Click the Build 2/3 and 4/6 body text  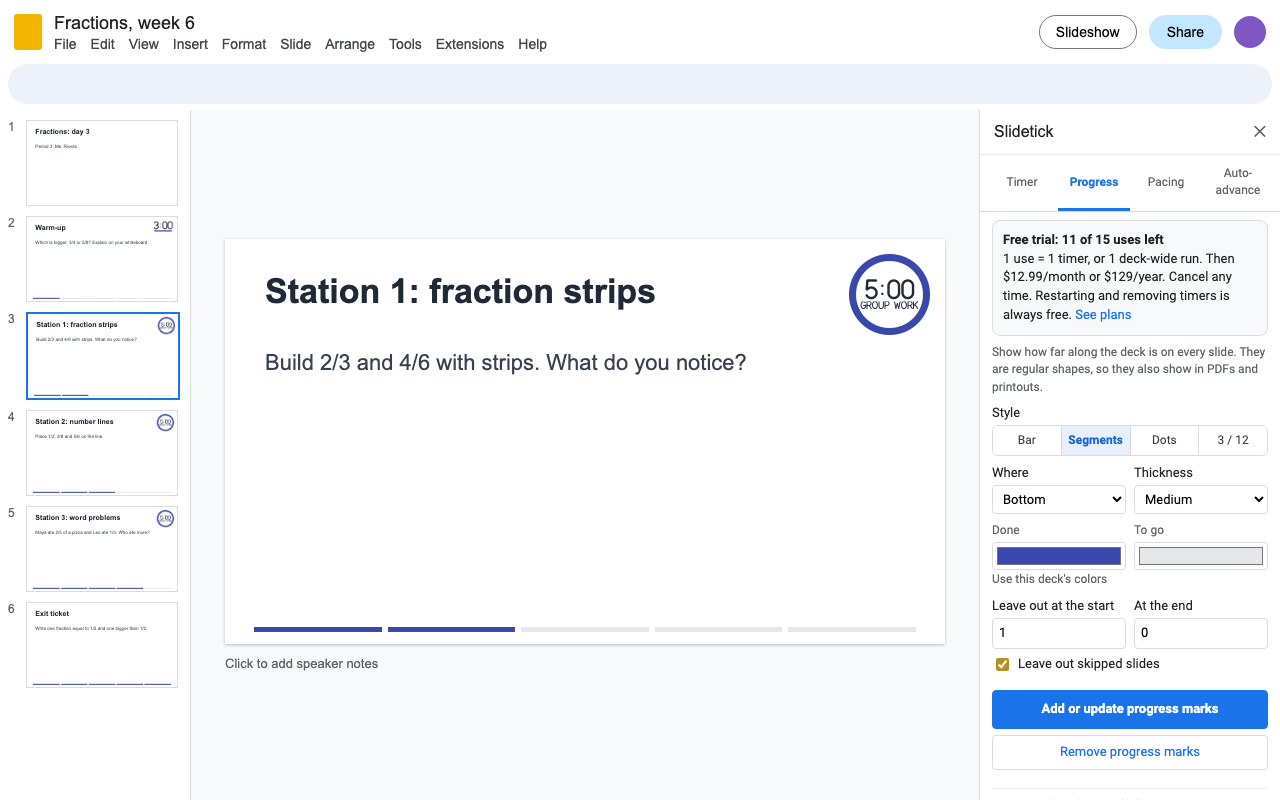(x=505, y=362)
